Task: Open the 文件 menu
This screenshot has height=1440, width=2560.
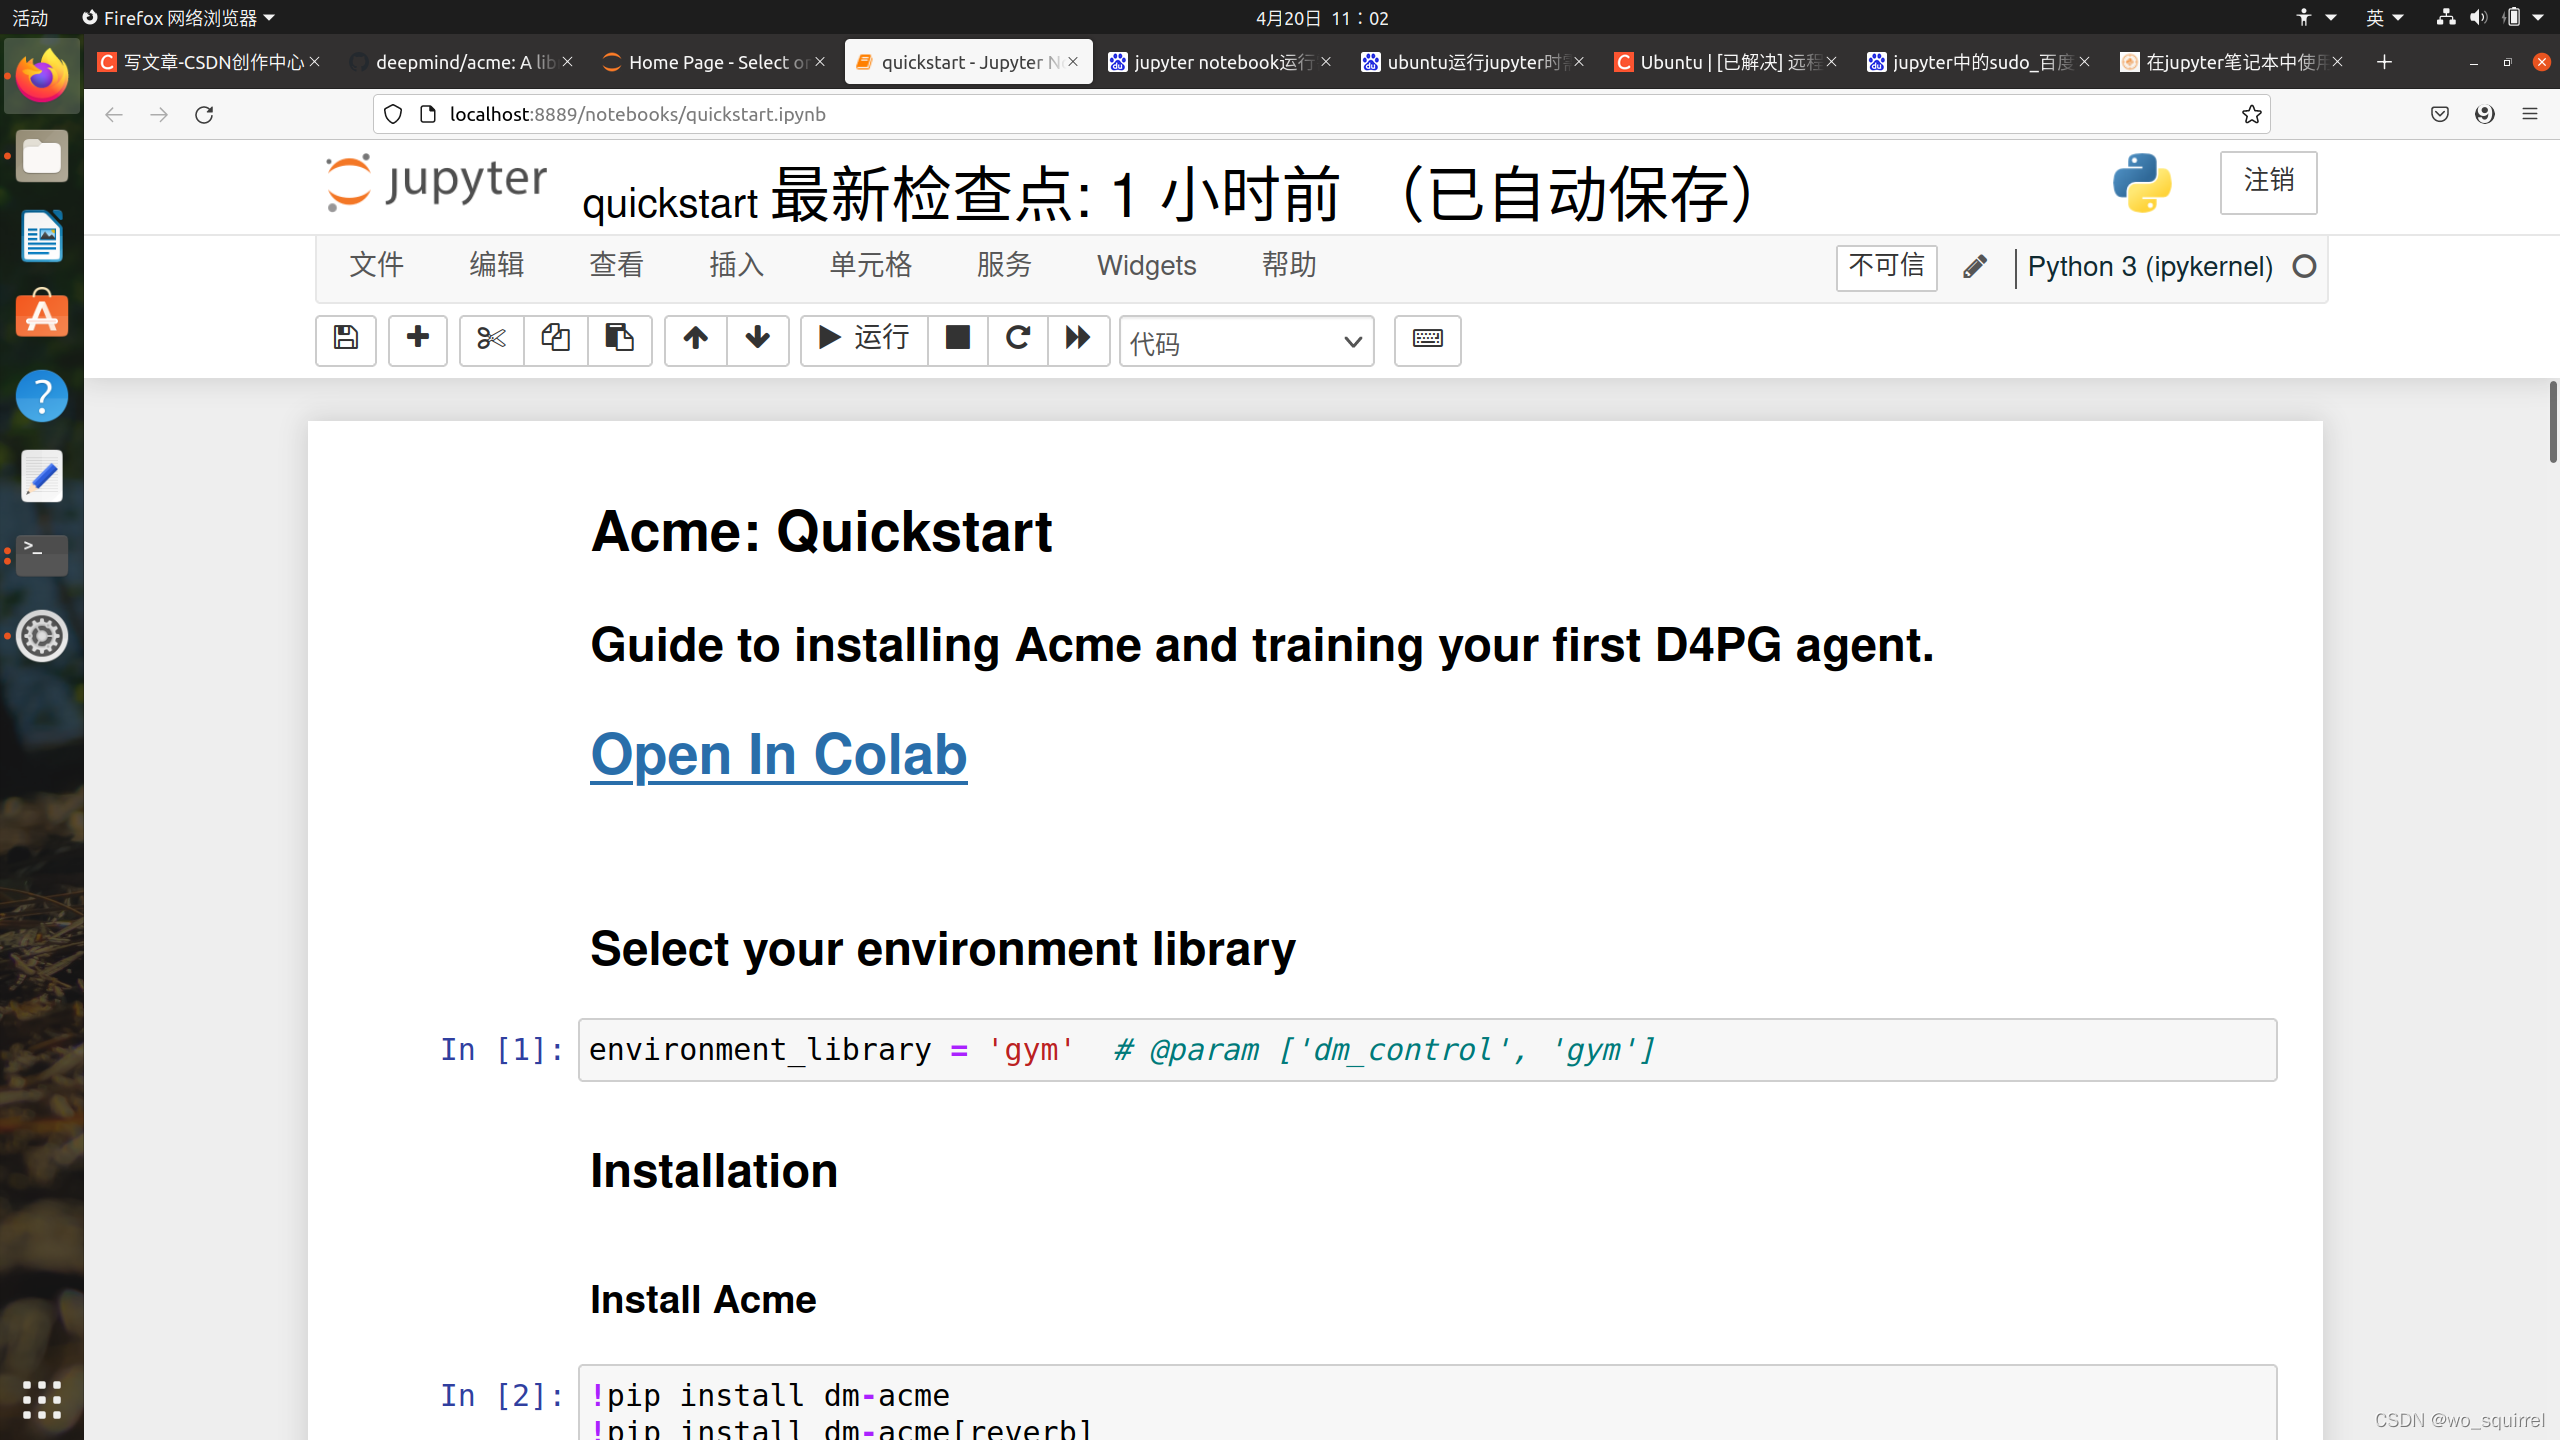Action: coord(376,266)
